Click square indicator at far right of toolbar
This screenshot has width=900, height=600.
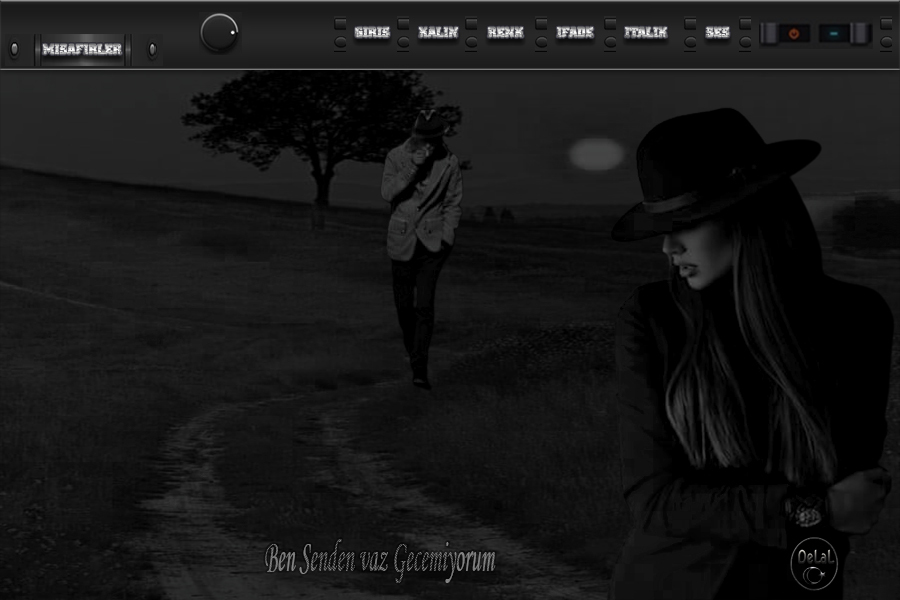click(884, 22)
